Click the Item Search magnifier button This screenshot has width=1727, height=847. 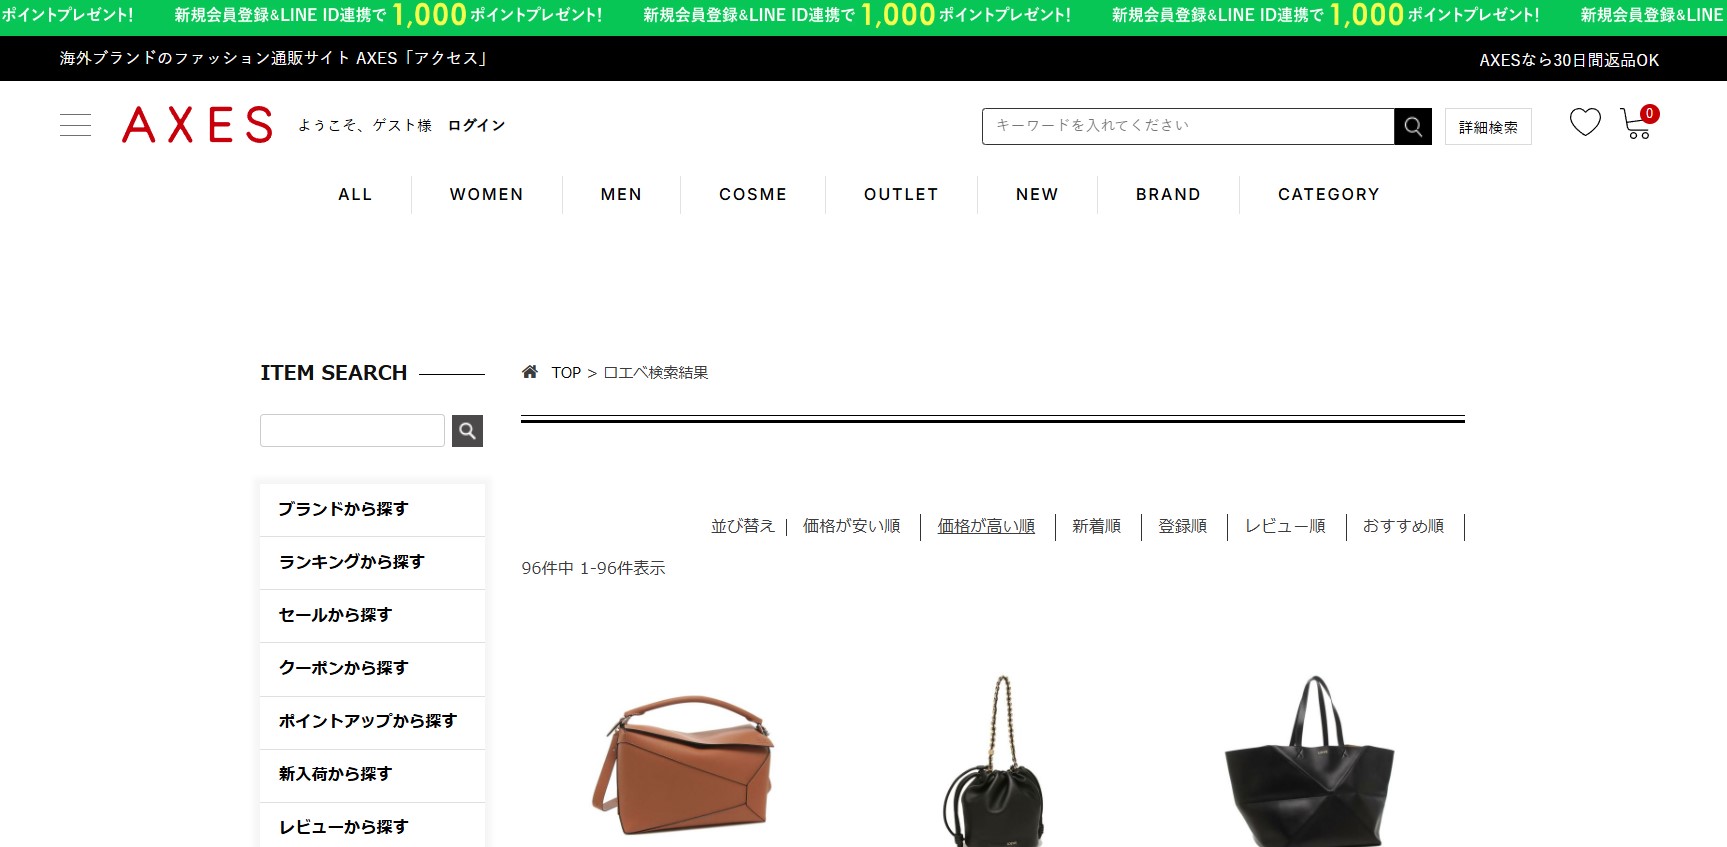tap(467, 431)
